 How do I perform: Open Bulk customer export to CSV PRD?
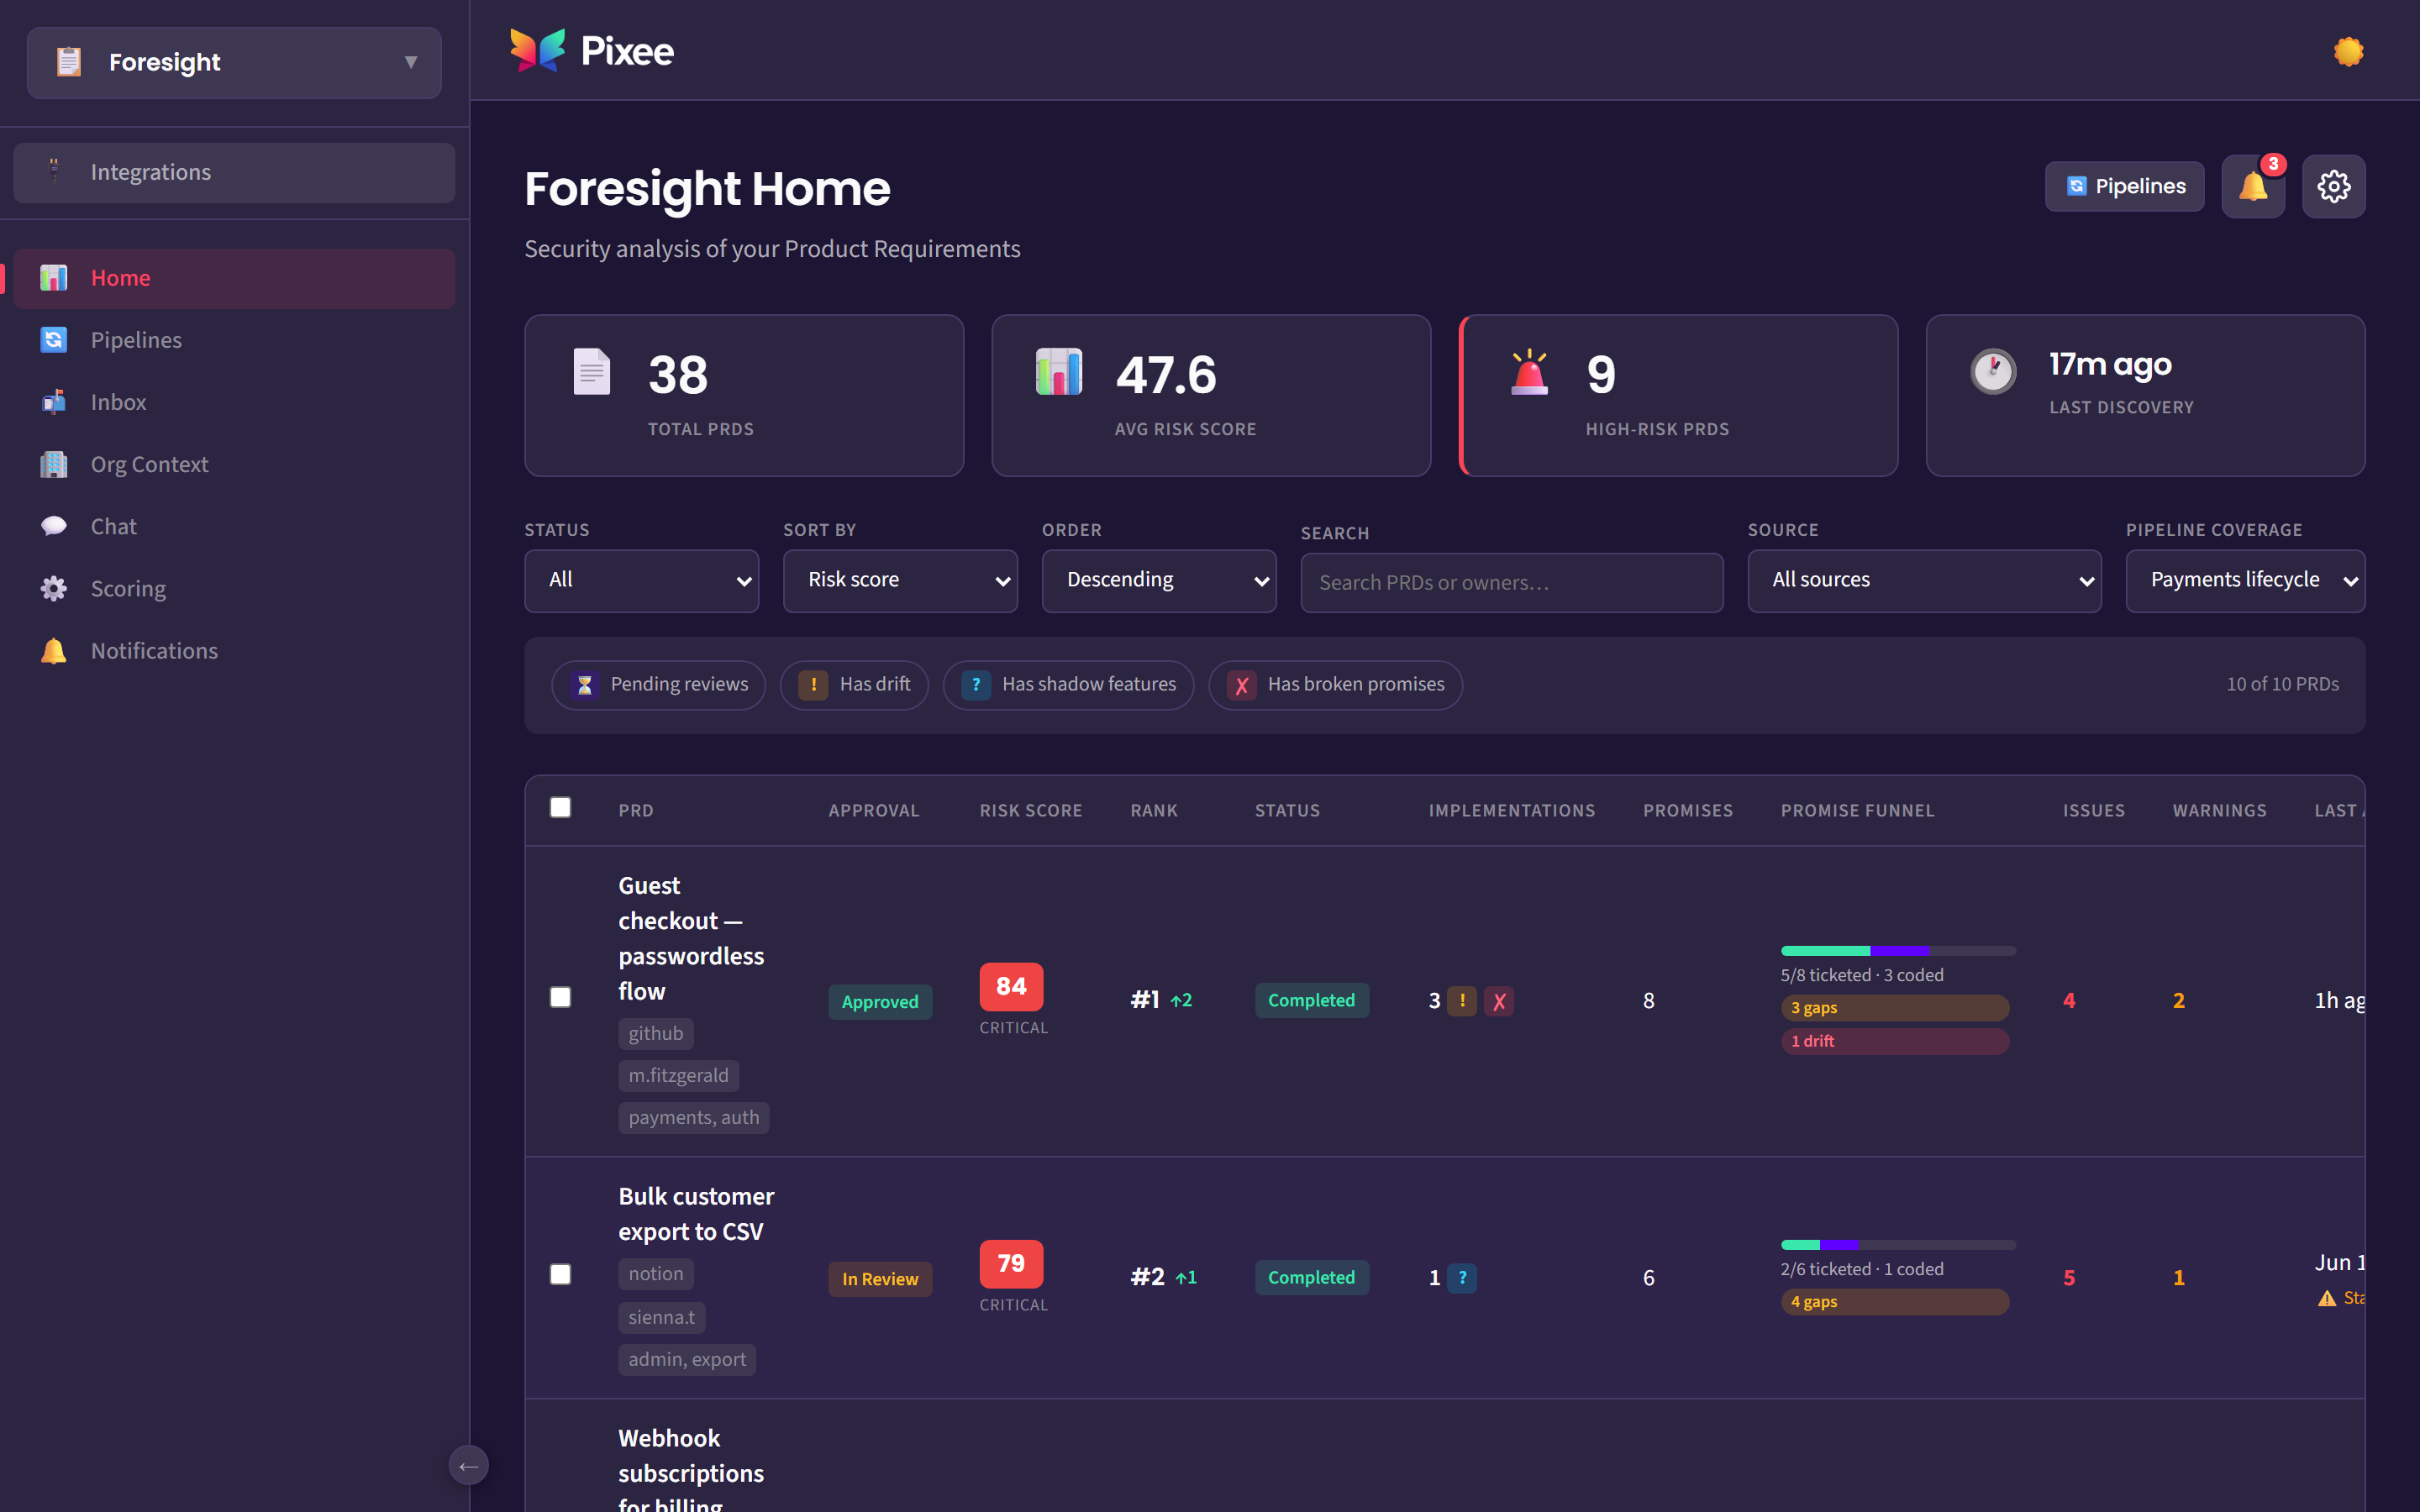(x=696, y=1214)
